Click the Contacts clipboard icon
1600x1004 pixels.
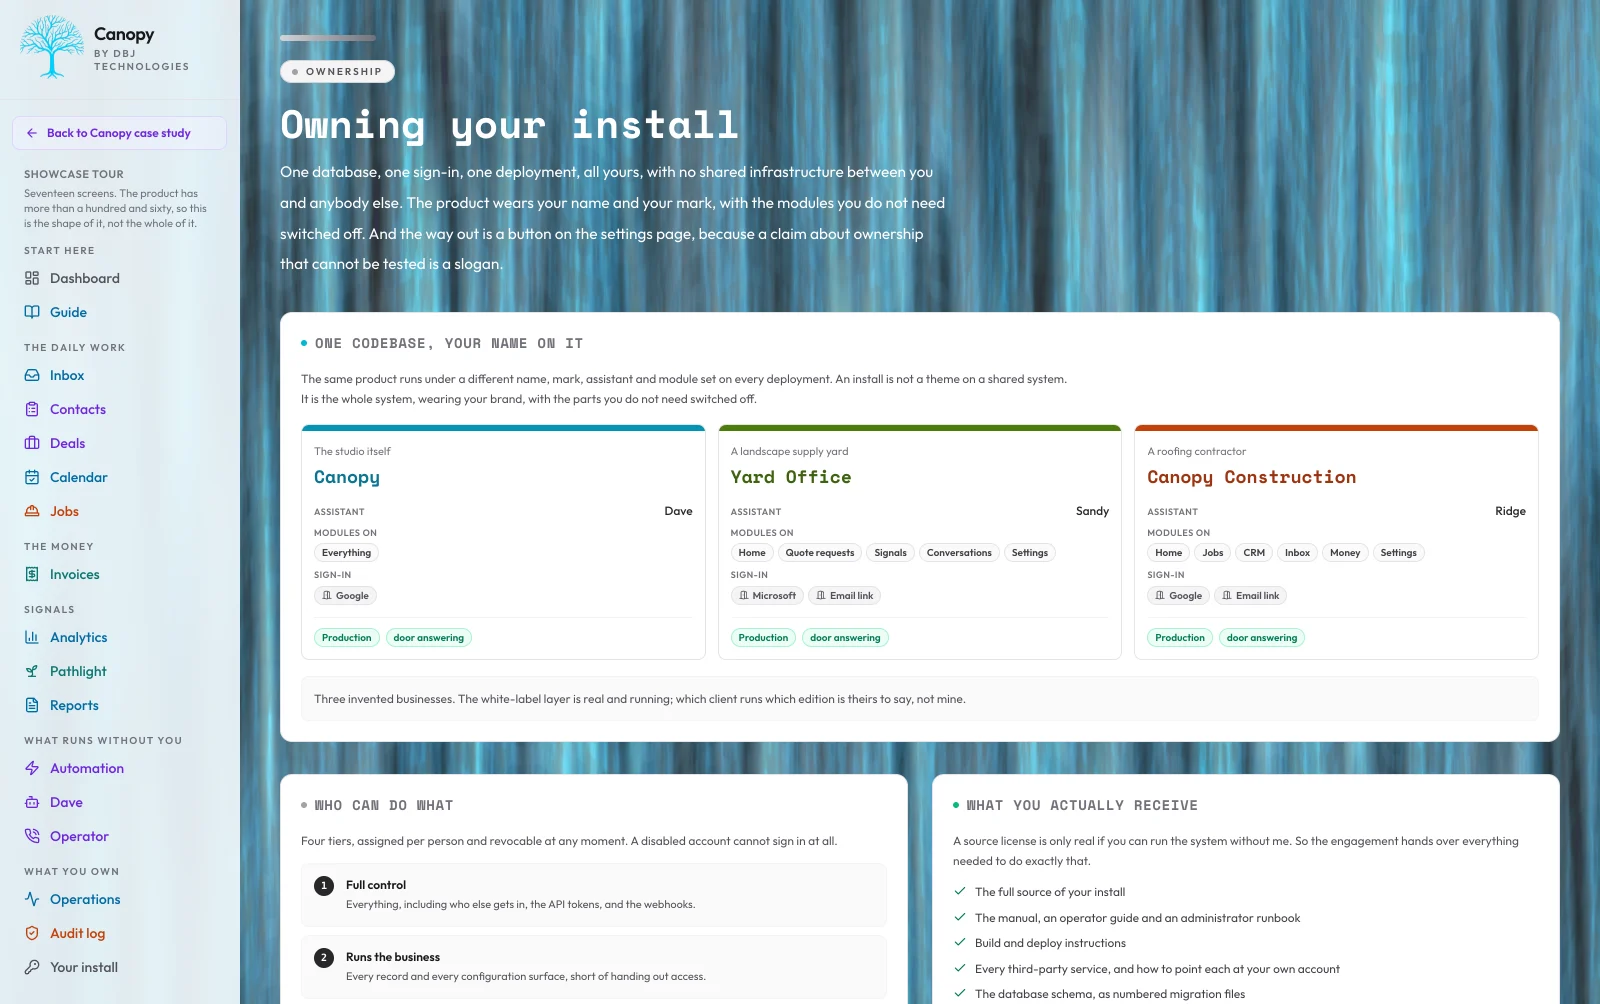[x=32, y=409]
